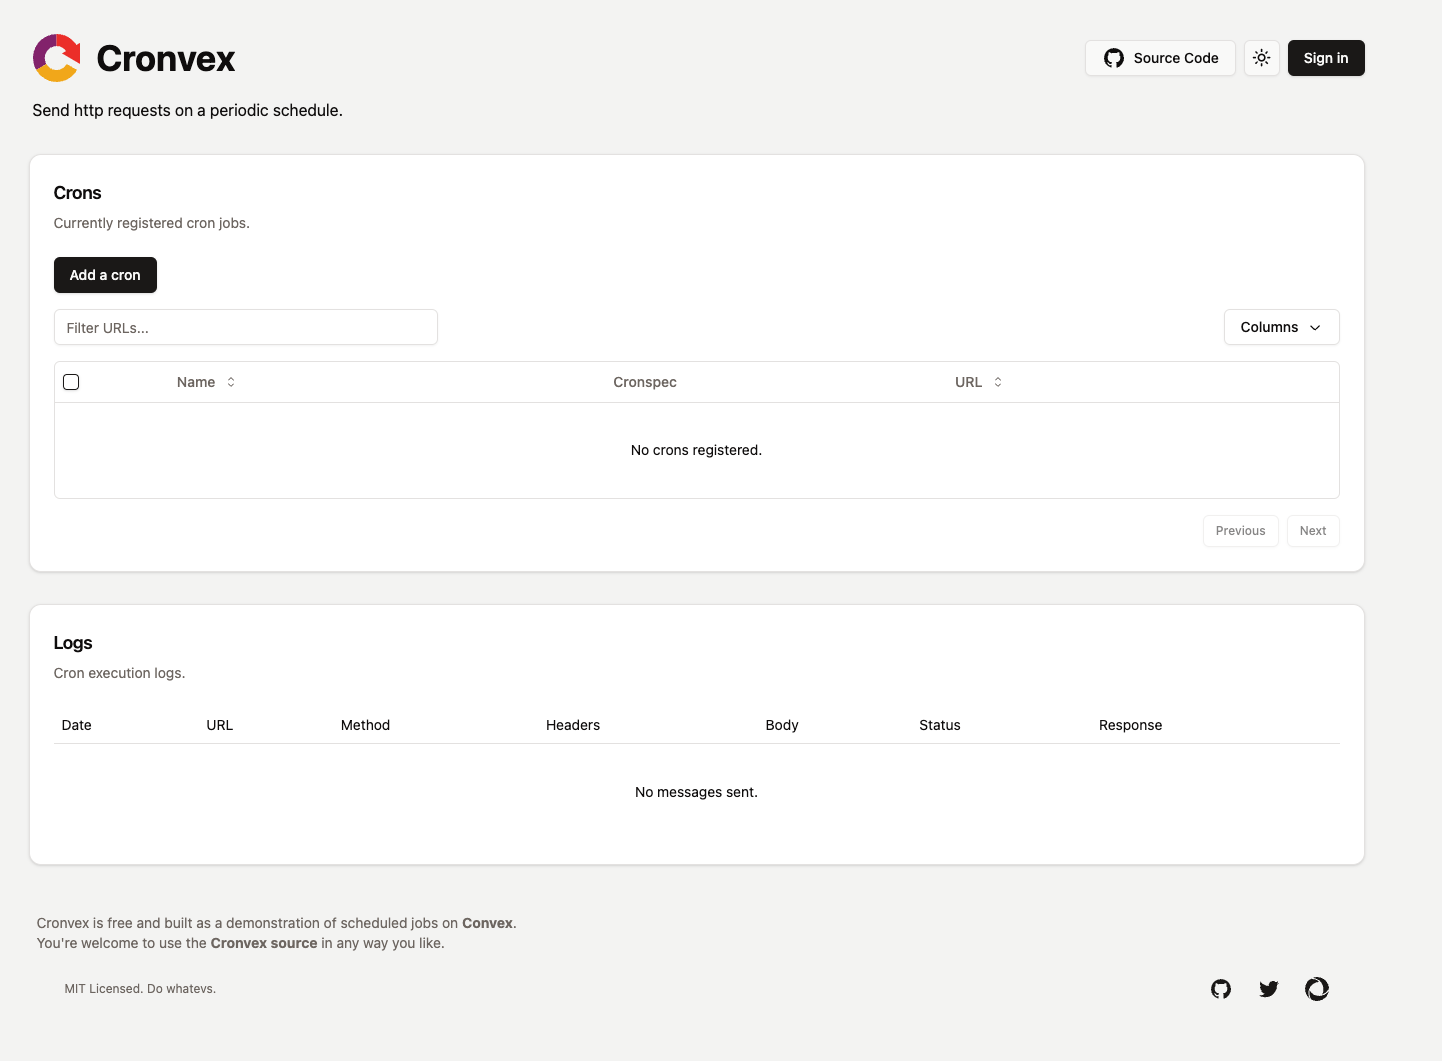The width and height of the screenshot is (1442, 1061).
Task: Click the GitHub octocat icon in header
Action: tap(1114, 58)
